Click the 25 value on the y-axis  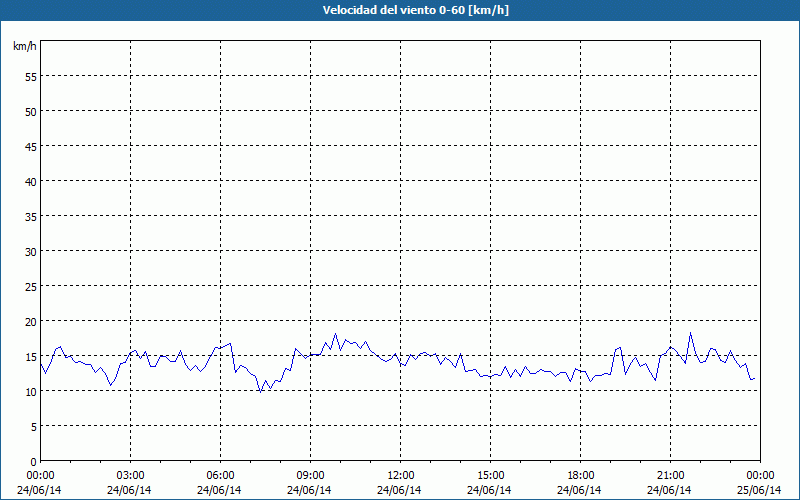click(31, 286)
